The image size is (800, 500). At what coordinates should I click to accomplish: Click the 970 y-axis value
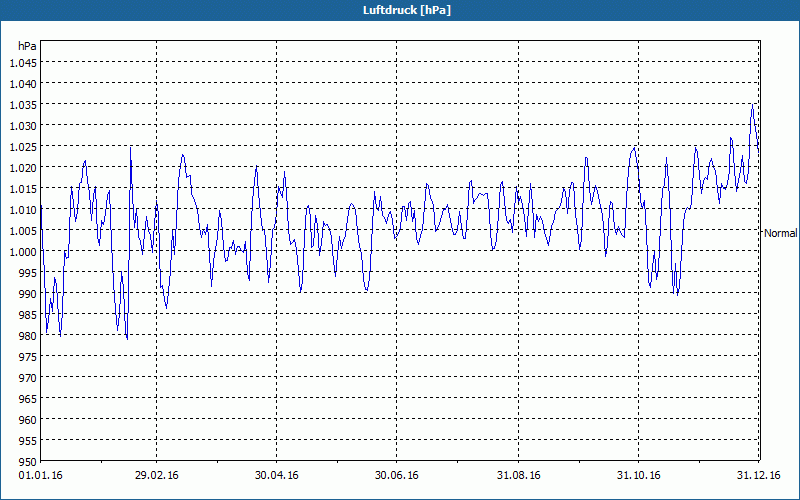point(29,378)
